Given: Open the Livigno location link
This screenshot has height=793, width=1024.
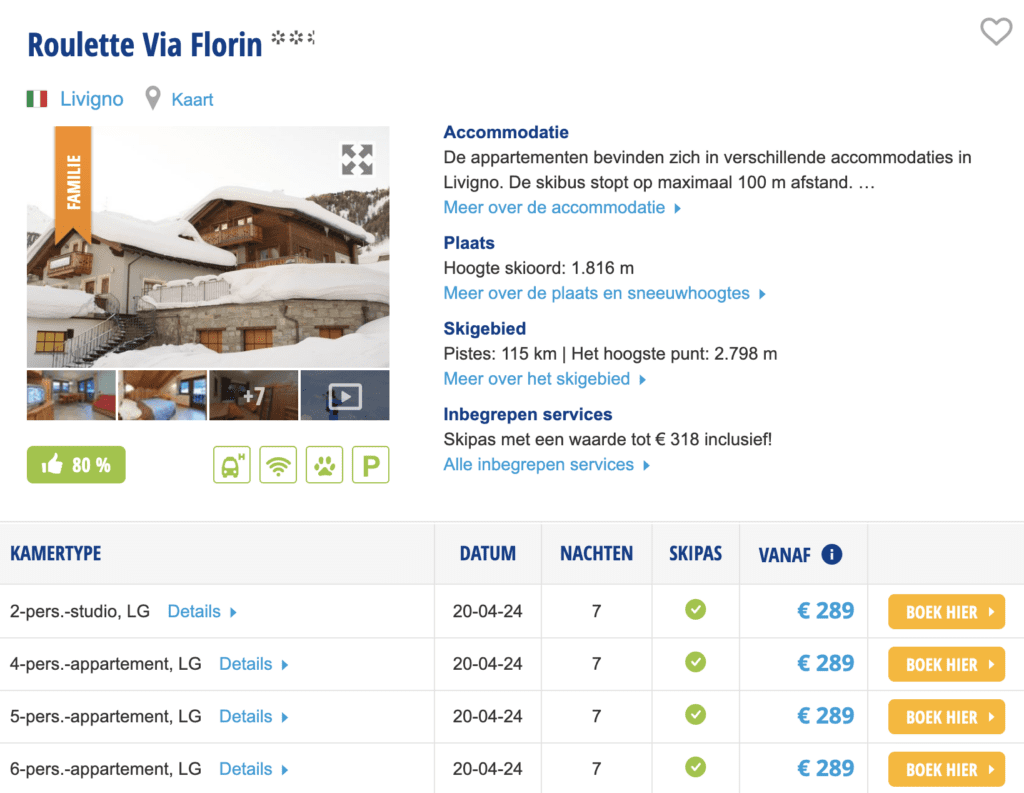Looking at the screenshot, I should (x=91, y=99).
